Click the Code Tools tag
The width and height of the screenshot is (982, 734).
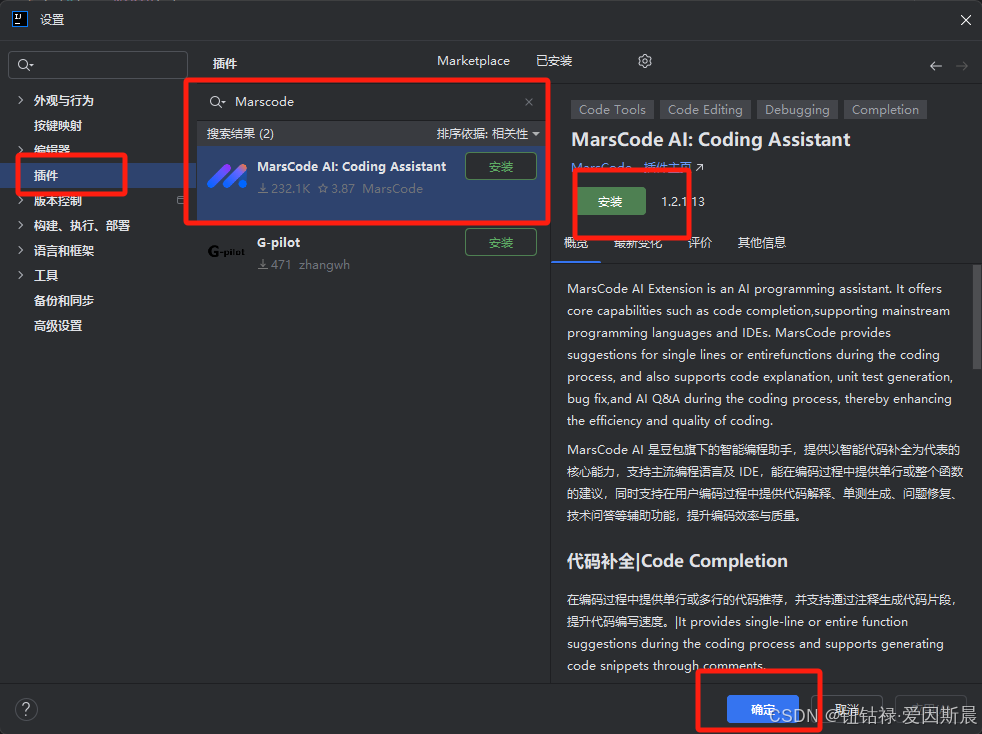click(x=612, y=110)
